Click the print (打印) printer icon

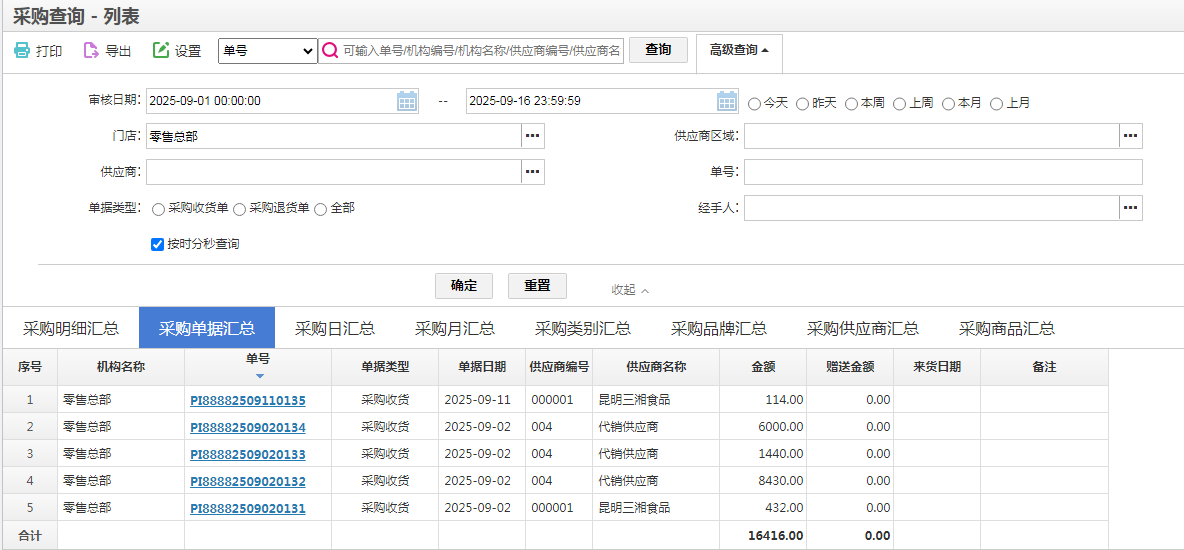pyautogui.click(x=22, y=51)
